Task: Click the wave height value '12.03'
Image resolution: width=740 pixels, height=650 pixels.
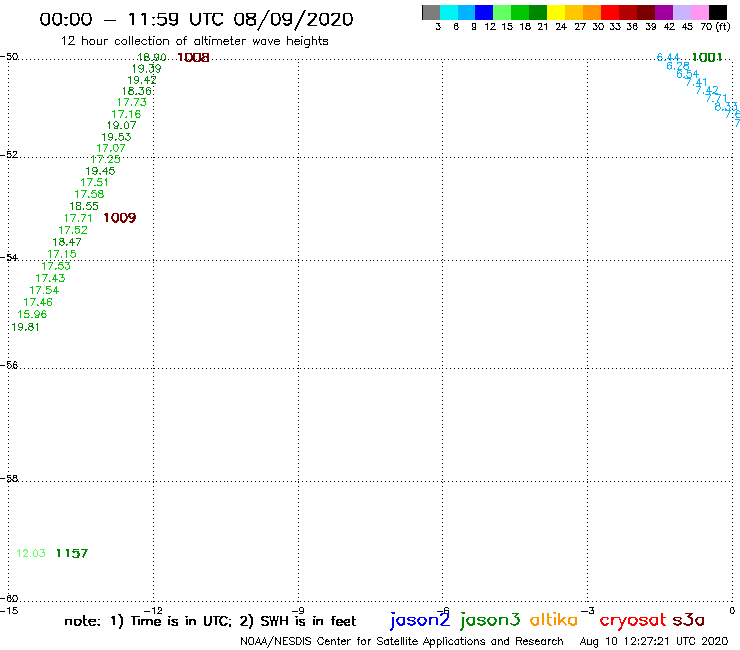Action: click(31, 553)
